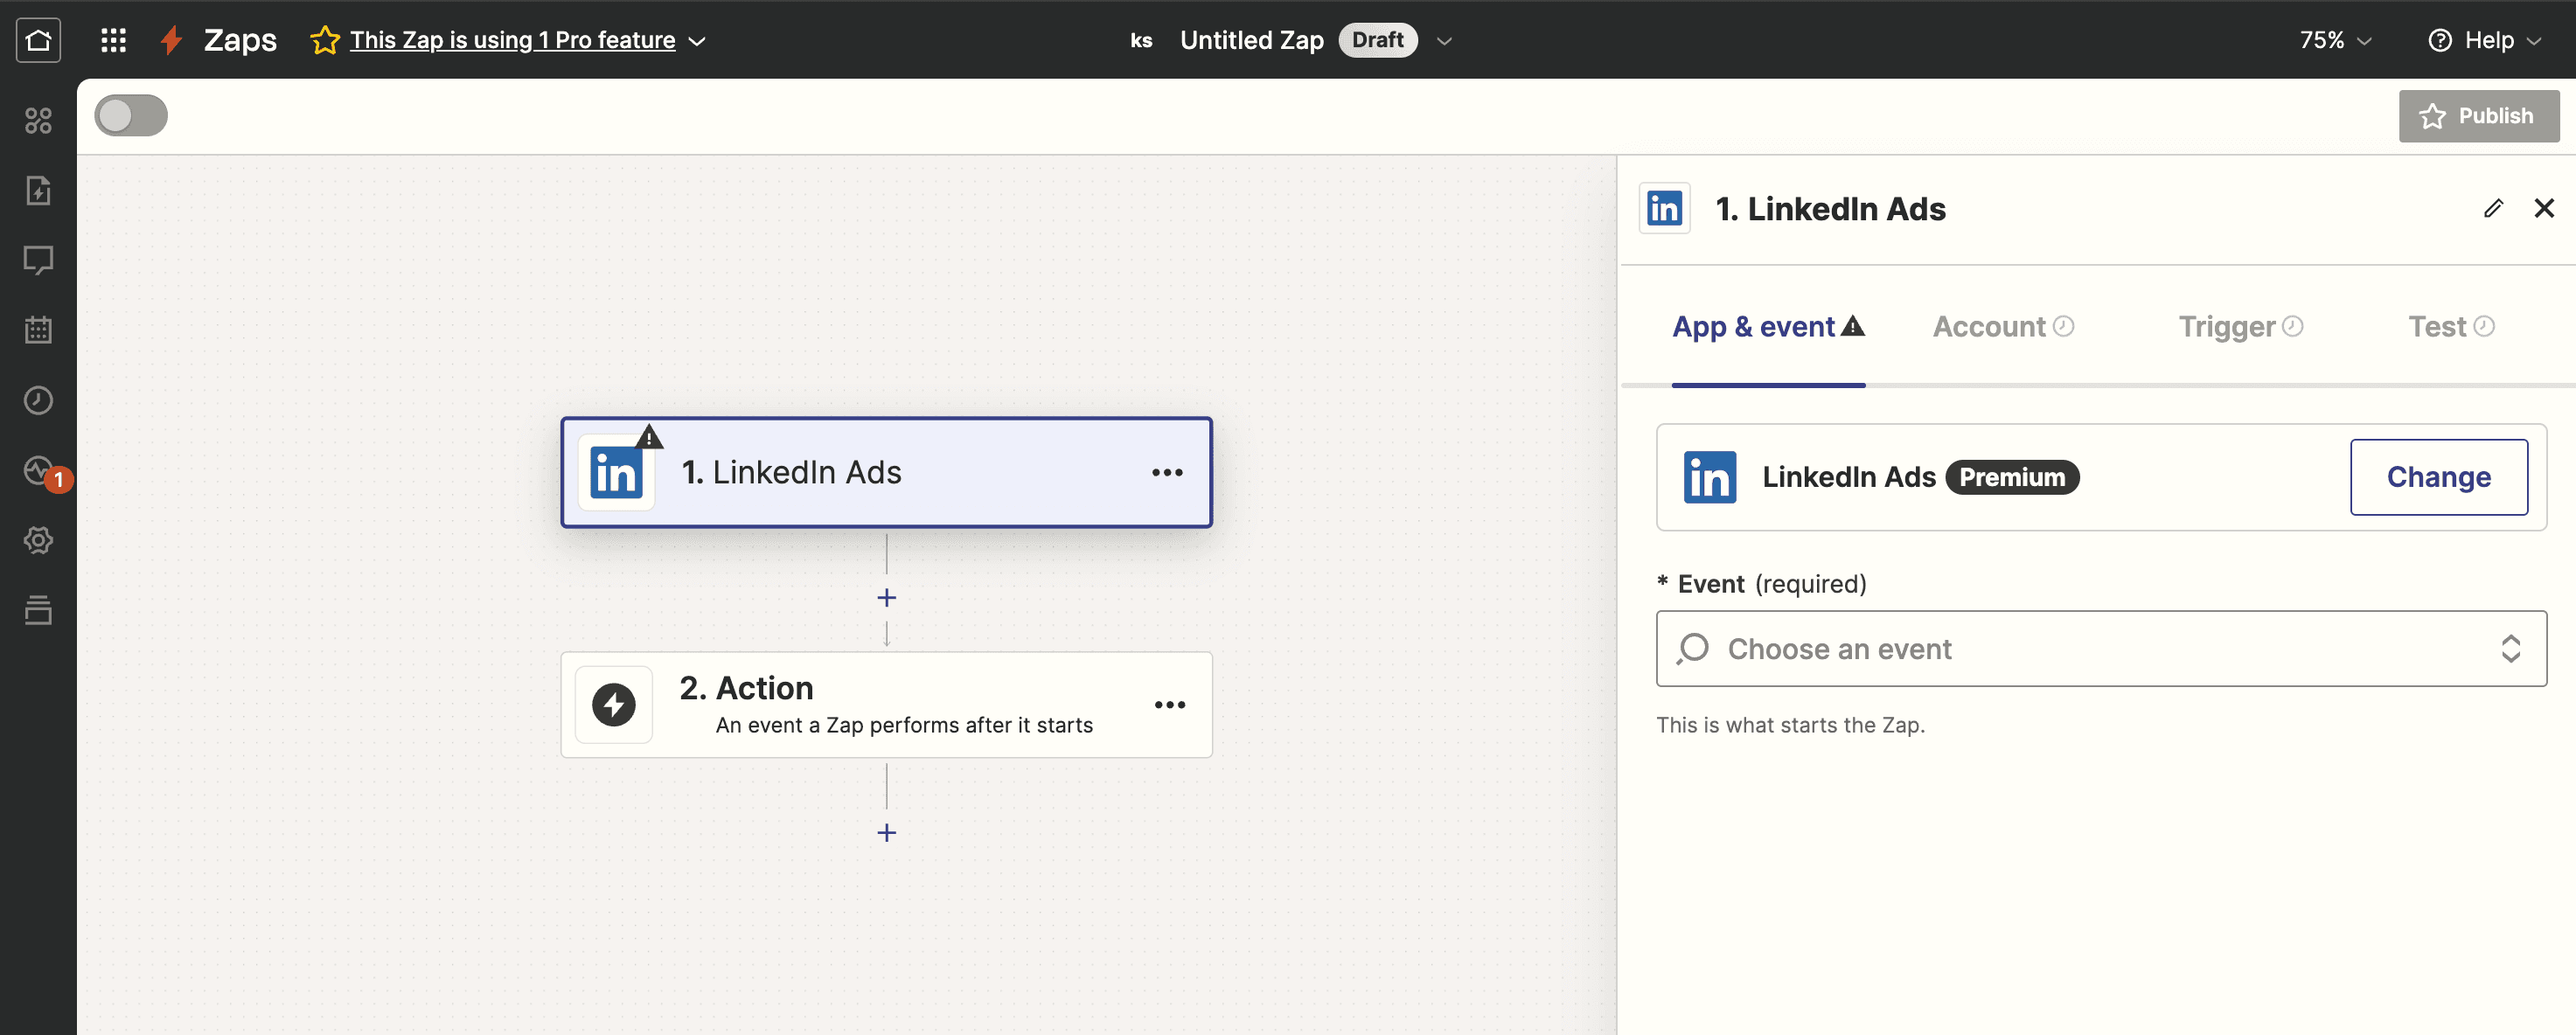Open the dashboard icon in sidebar

click(x=38, y=121)
